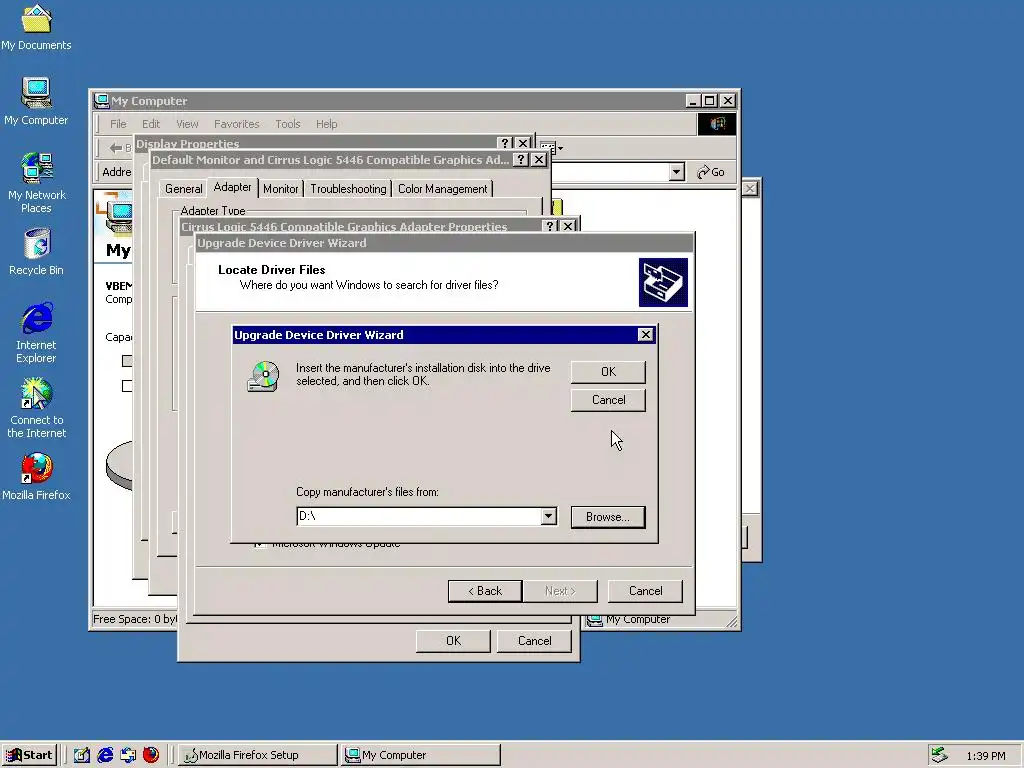This screenshot has height=768, width=1024.
Task: Open Edit menu in My Computer
Action: pos(151,124)
